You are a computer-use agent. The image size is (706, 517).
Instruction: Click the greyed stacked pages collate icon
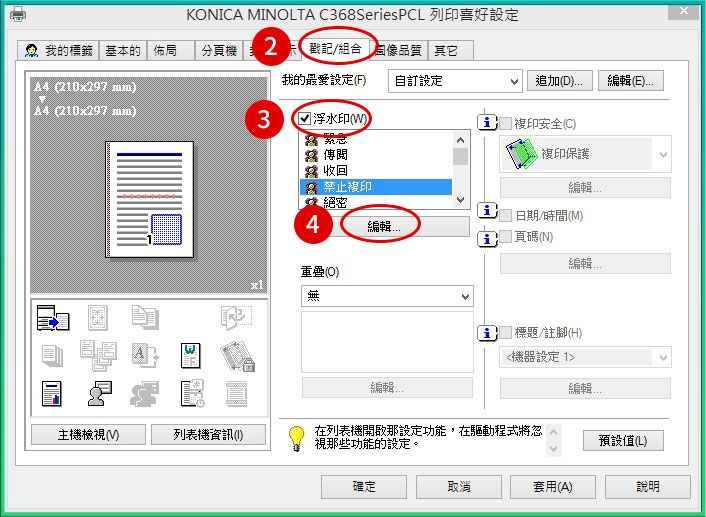(52, 355)
